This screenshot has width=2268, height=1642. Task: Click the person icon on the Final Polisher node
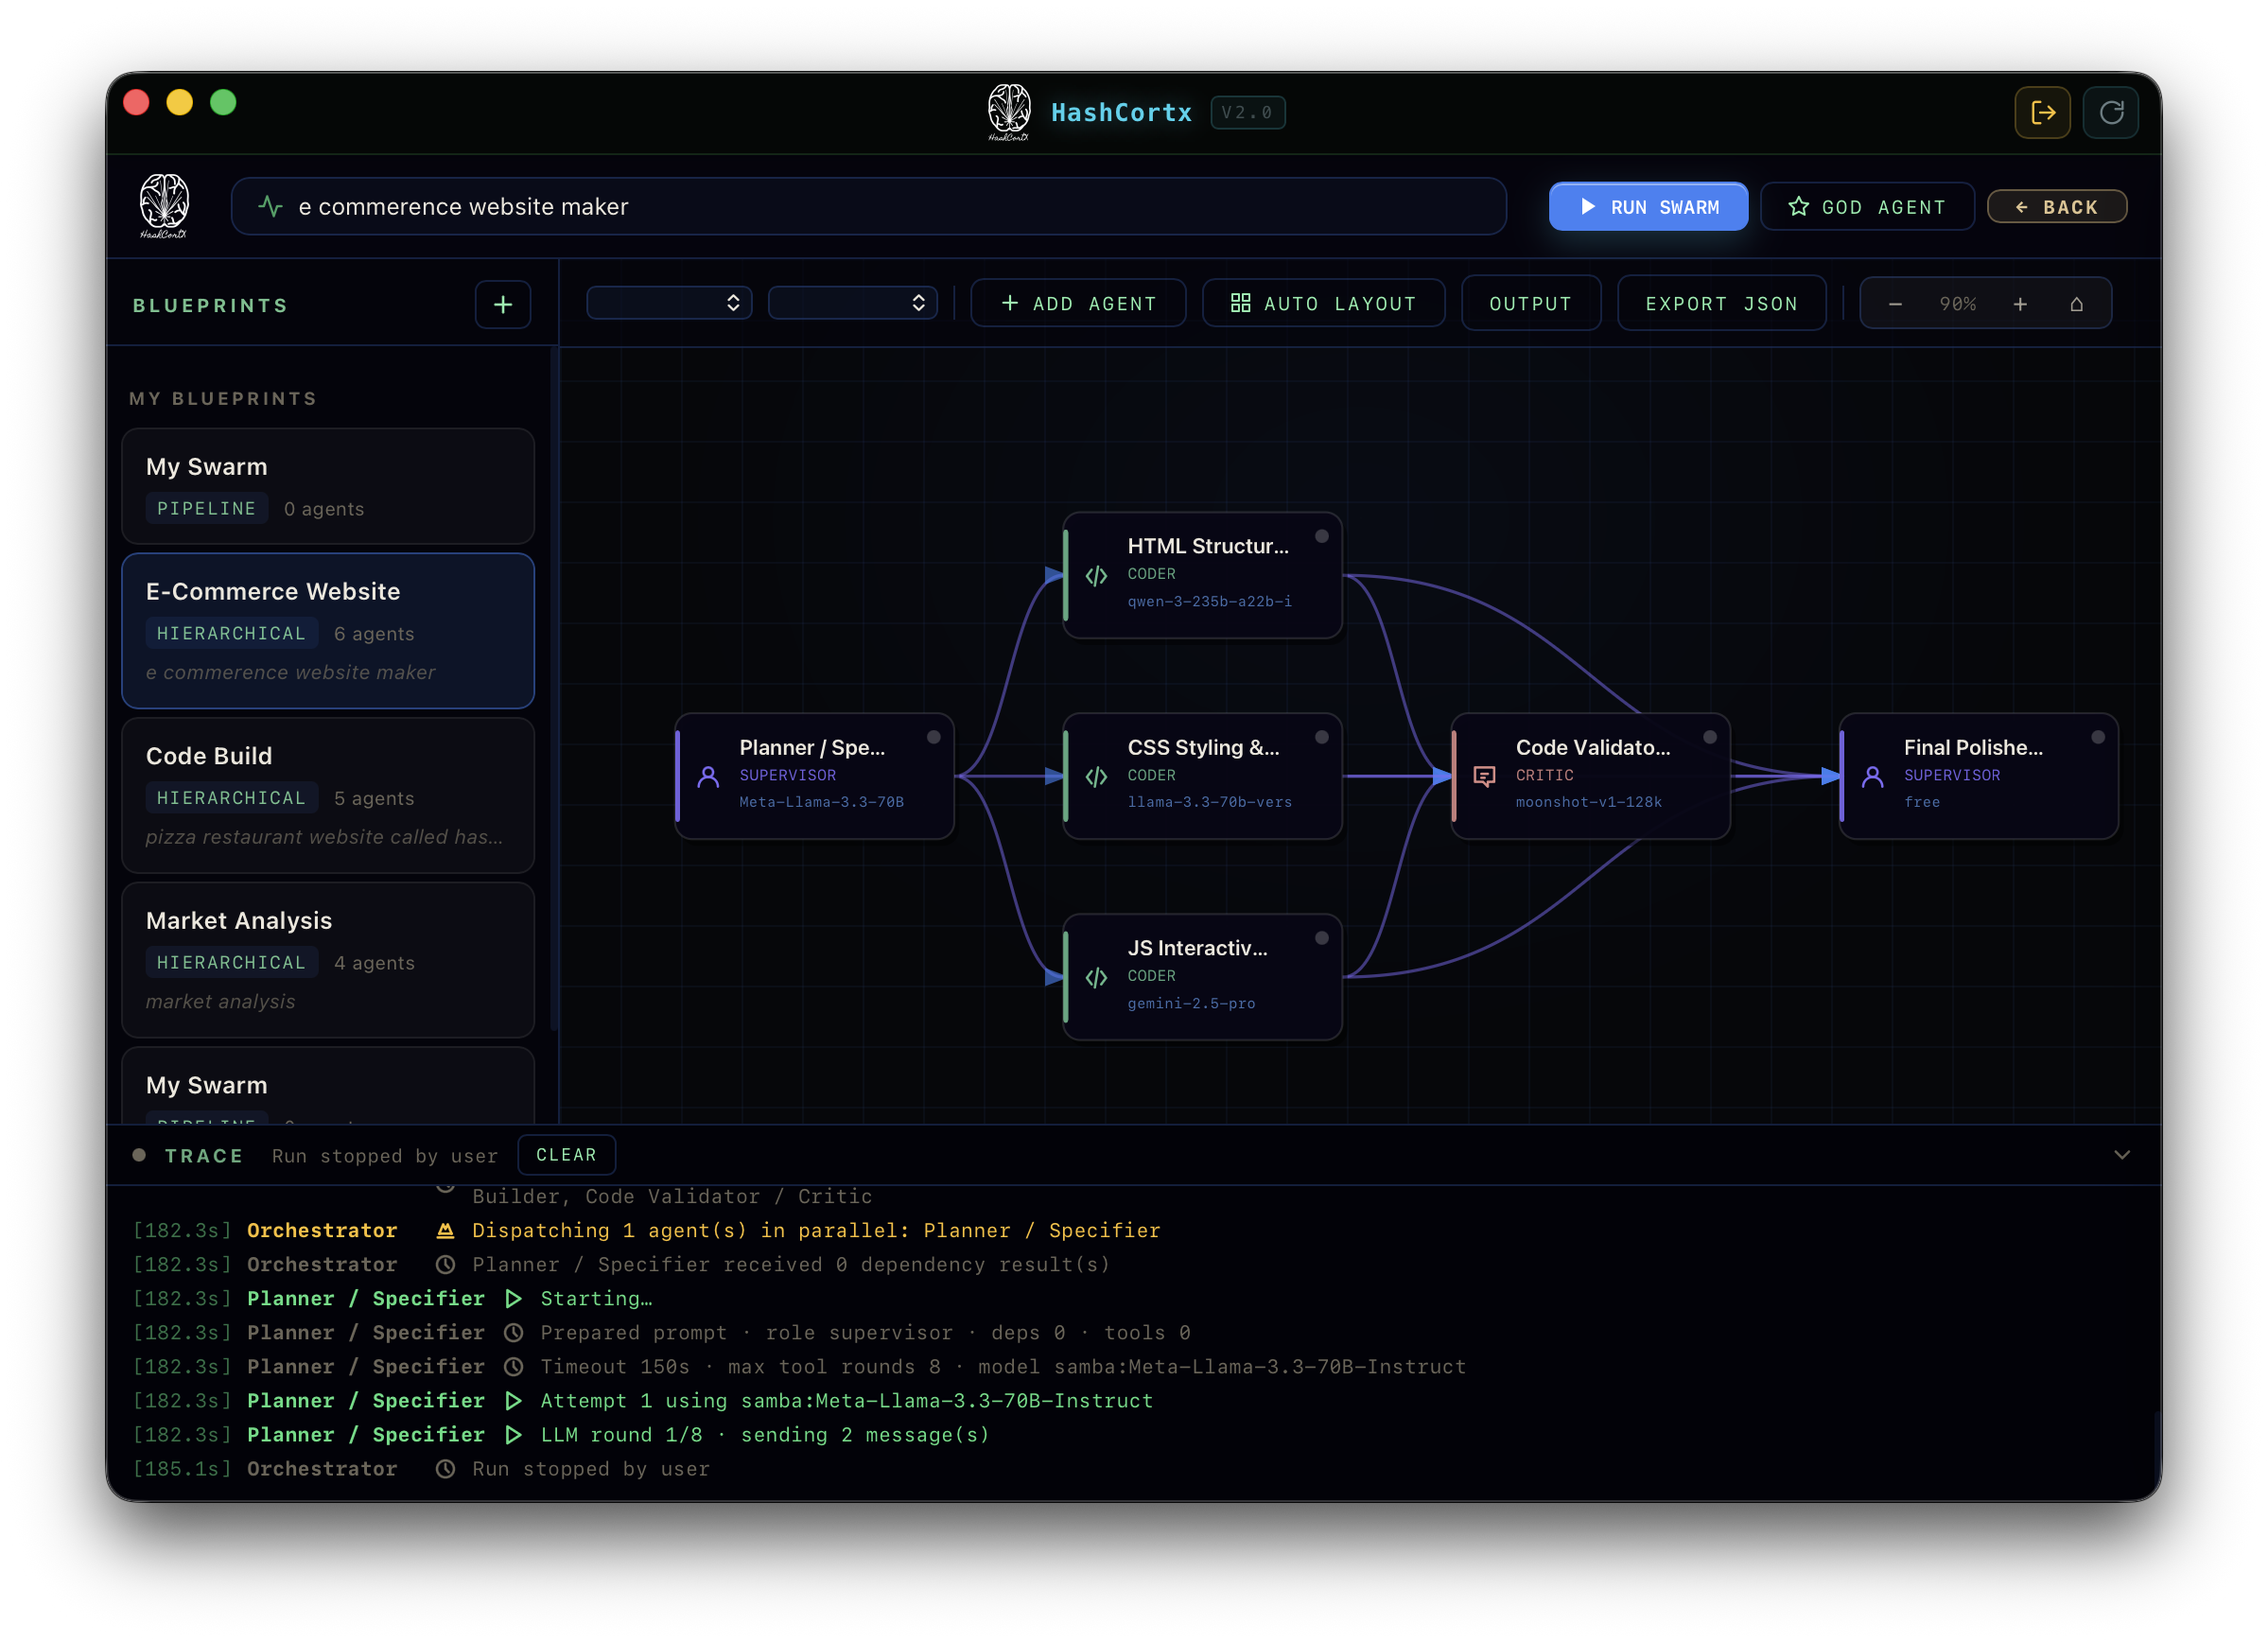[x=1872, y=777]
